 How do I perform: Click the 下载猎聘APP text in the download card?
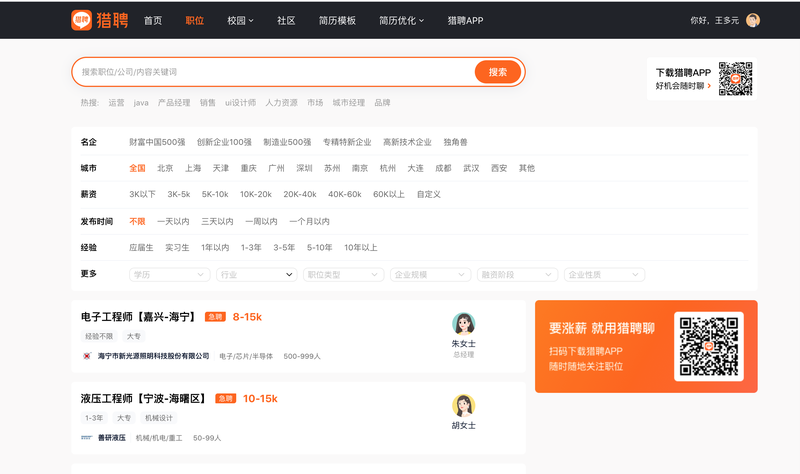[683, 72]
